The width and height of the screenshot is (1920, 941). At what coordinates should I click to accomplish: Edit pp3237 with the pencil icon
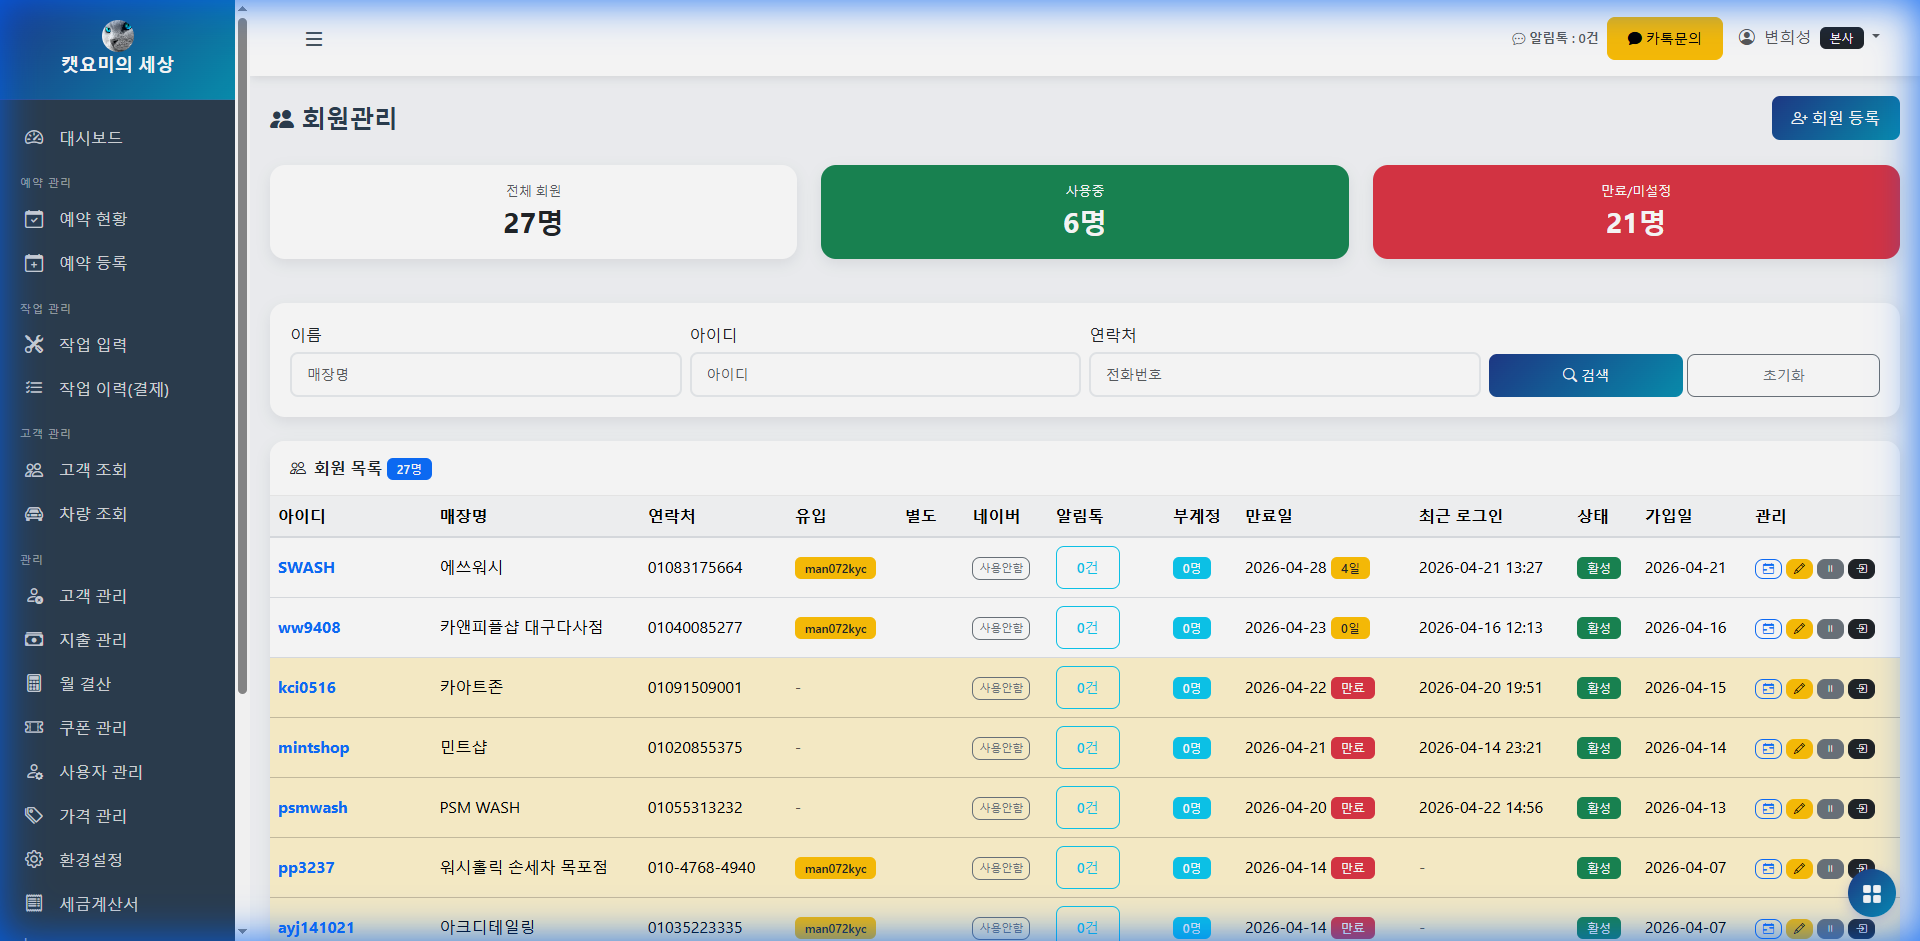tap(1799, 869)
